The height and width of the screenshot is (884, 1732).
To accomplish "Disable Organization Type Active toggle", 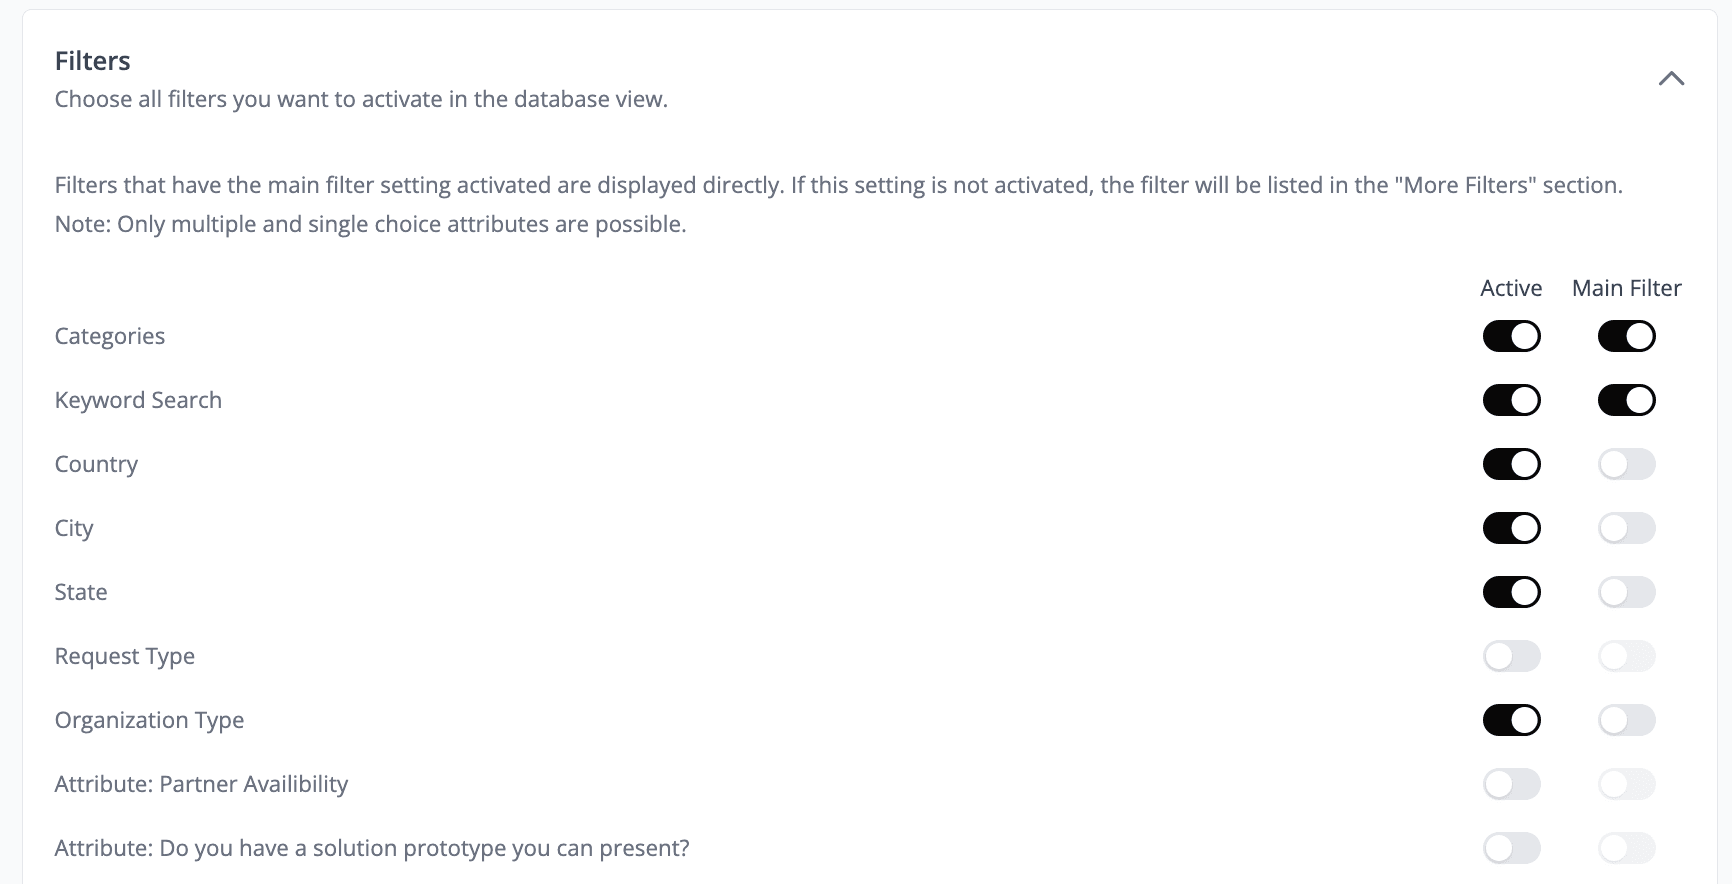I will 1511,720.
